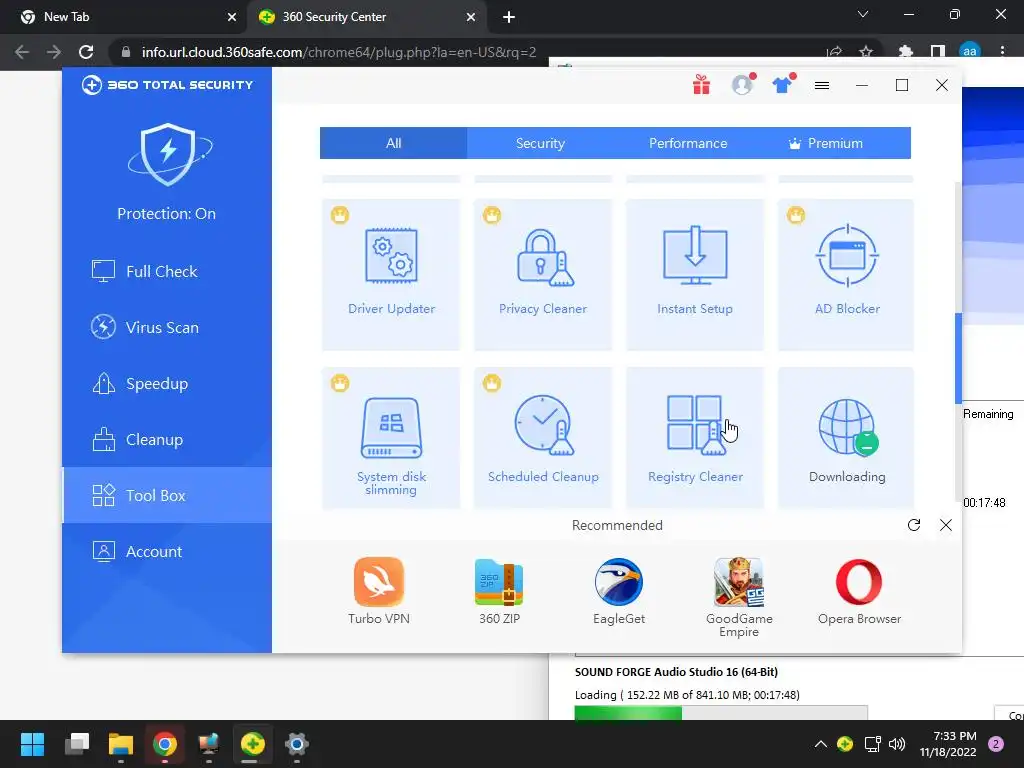
Task: Open Full Check in sidebar
Action: coord(167,271)
